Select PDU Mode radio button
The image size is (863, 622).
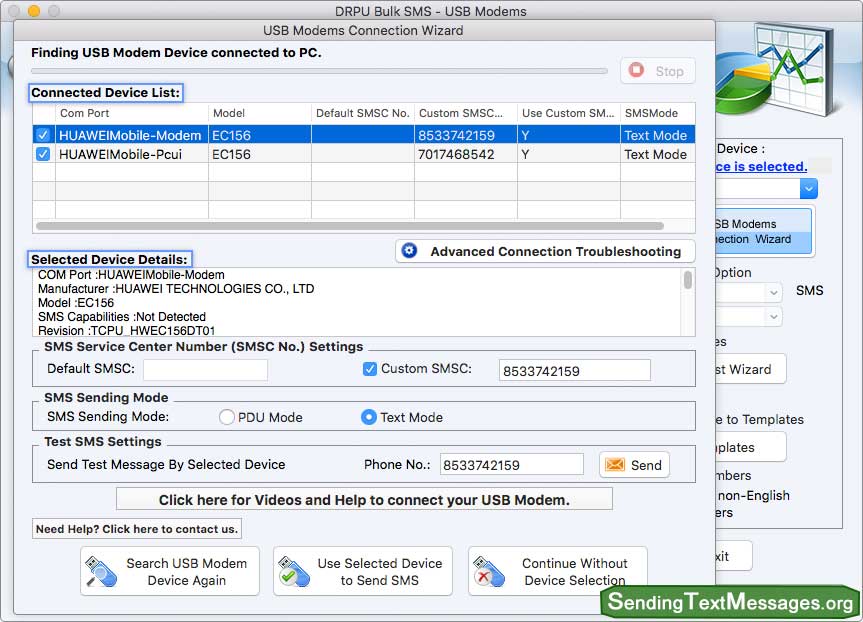(227, 417)
